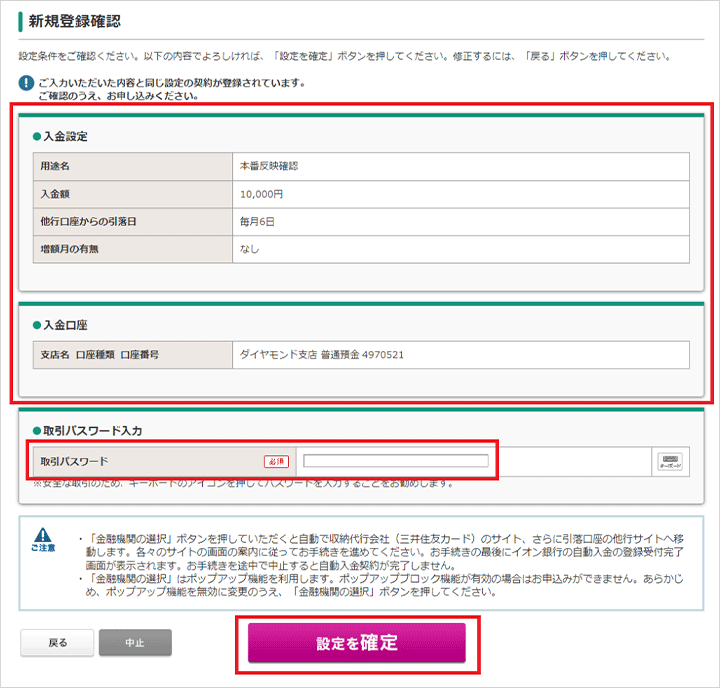Select the 毎月6日 withdrawal date value

257,221
